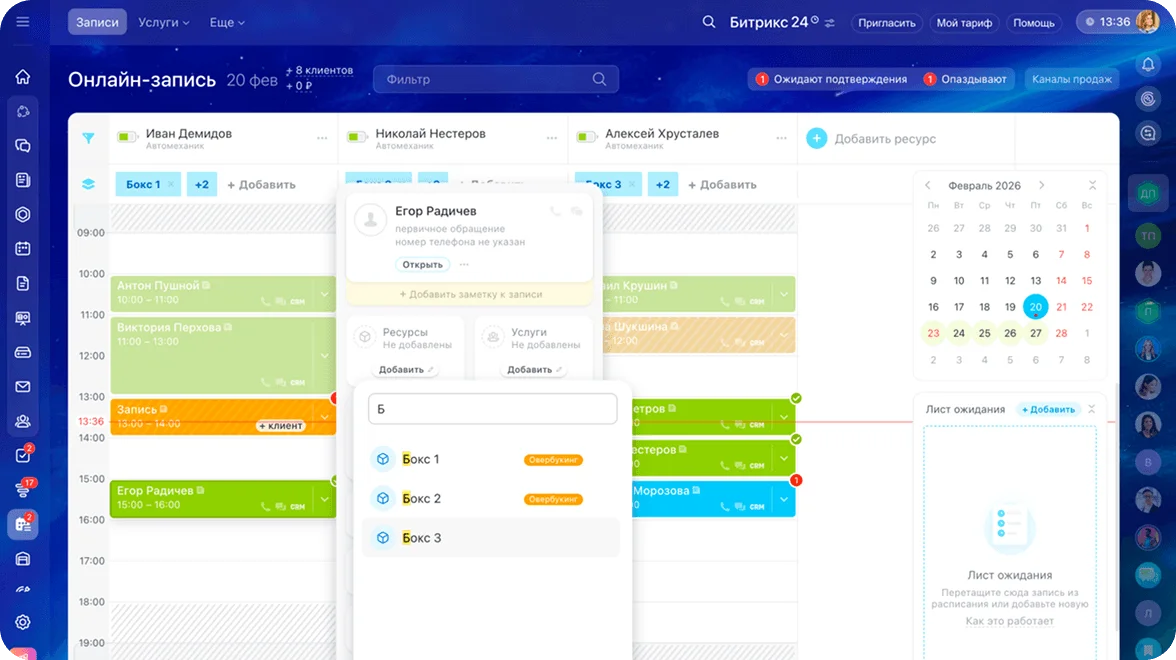Go to the home icon in left sidebar
The image size is (1176, 660).
click(23, 76)
